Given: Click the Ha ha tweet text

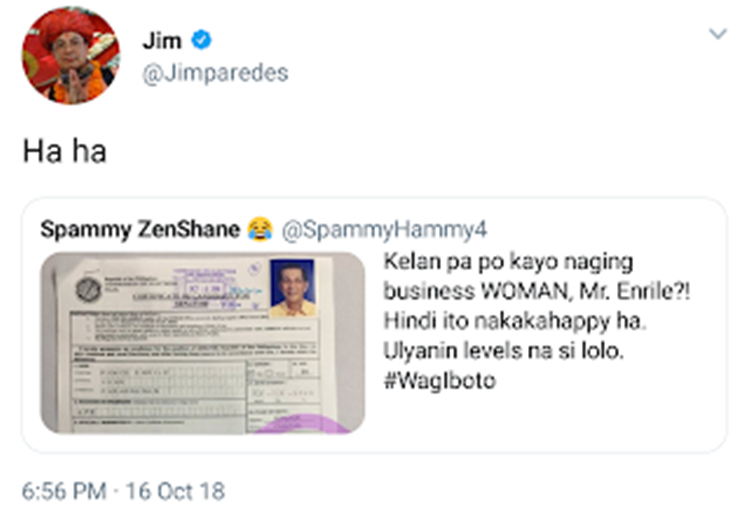Looking at the screenshot, I should pos(65,151).
